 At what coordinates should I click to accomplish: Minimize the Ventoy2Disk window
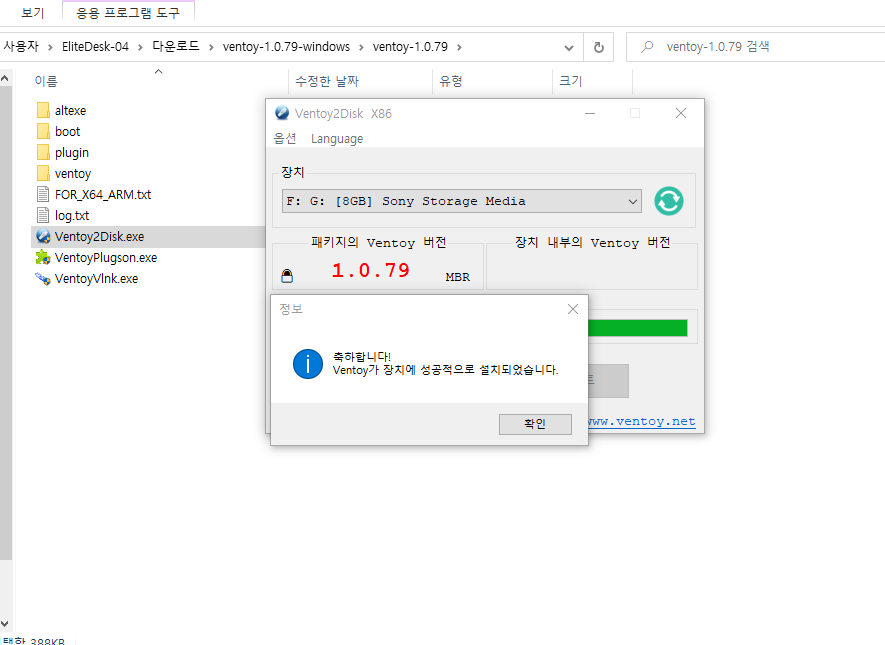(590, 113)
